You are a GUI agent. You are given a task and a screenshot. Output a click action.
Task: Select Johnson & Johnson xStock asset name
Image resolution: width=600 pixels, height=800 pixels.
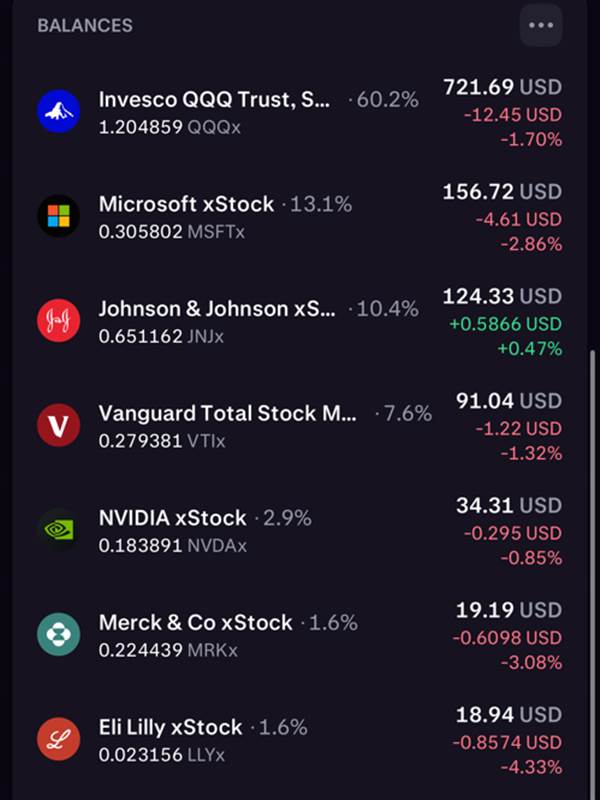pyautogui.click(x=217, y=309)
